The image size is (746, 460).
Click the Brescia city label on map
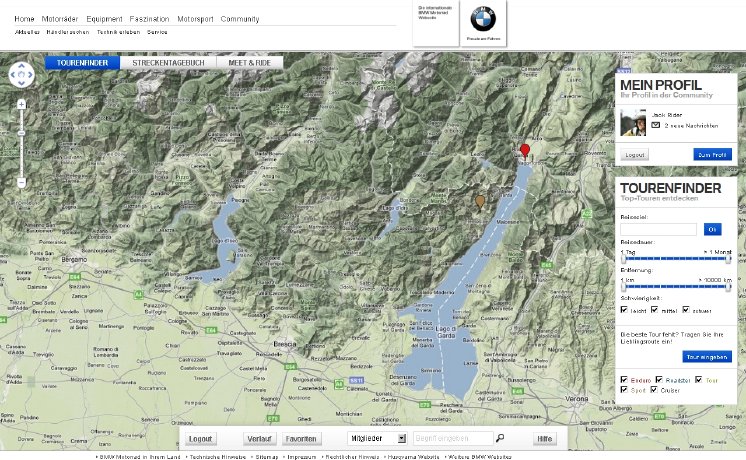(285, 343)
